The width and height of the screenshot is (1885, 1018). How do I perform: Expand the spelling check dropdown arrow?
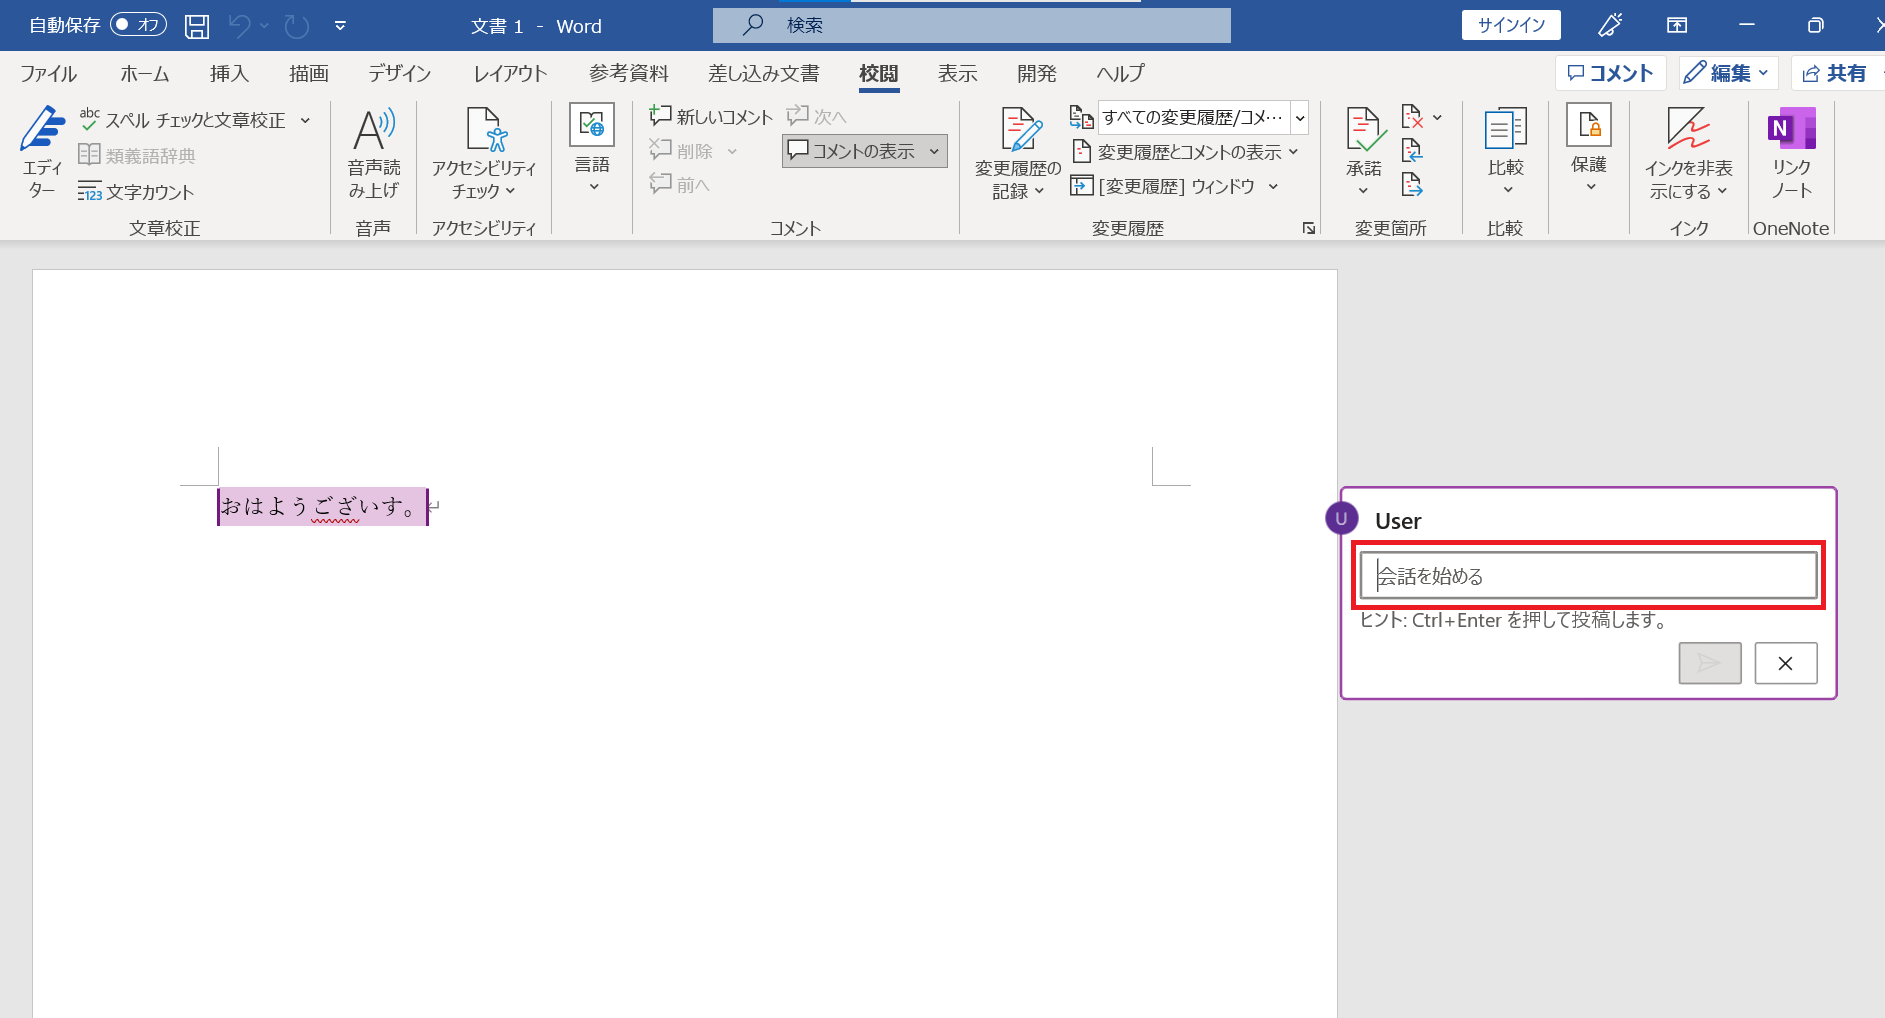point(305,120)
